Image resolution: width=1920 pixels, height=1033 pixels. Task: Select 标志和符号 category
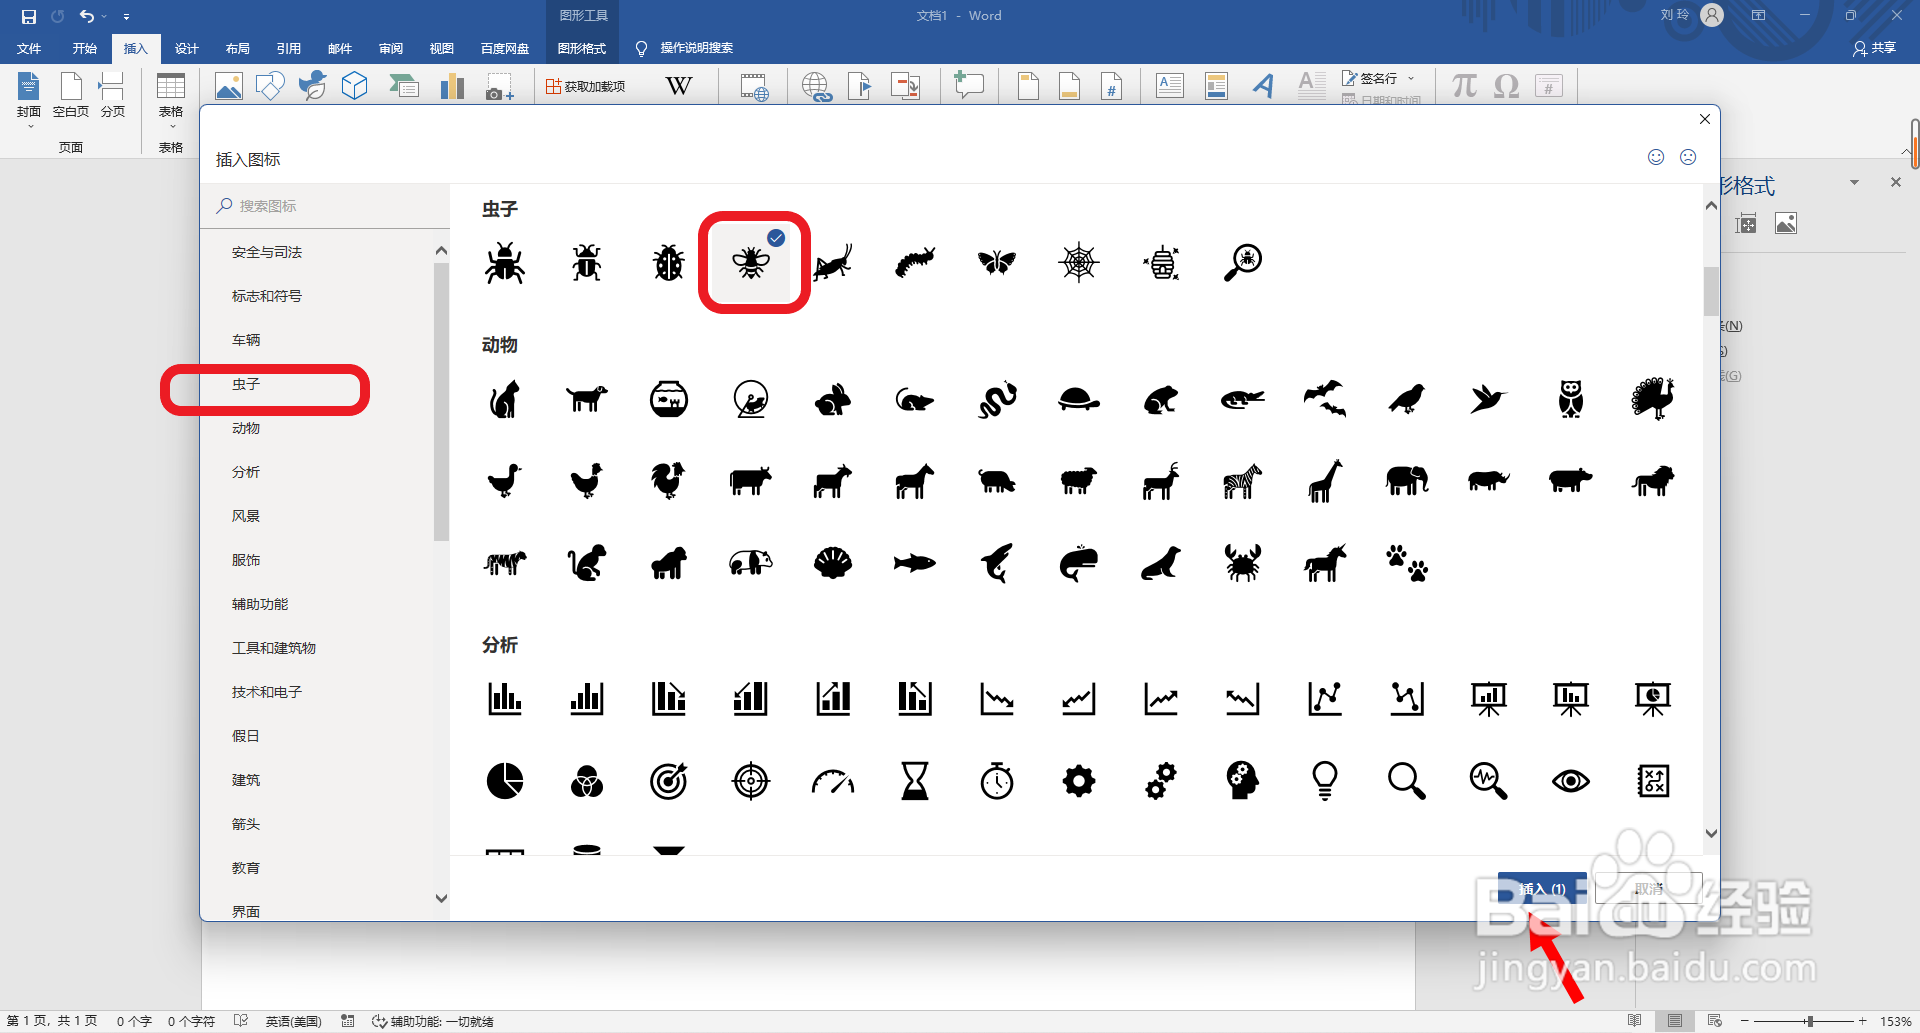(267, 296)
